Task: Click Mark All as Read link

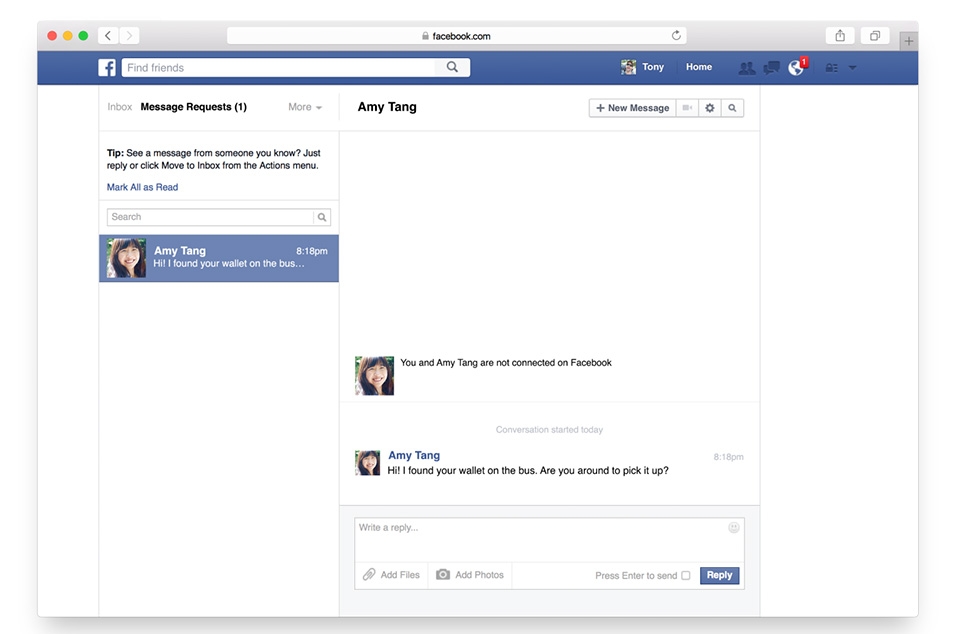Action: (x=142, y=187)
